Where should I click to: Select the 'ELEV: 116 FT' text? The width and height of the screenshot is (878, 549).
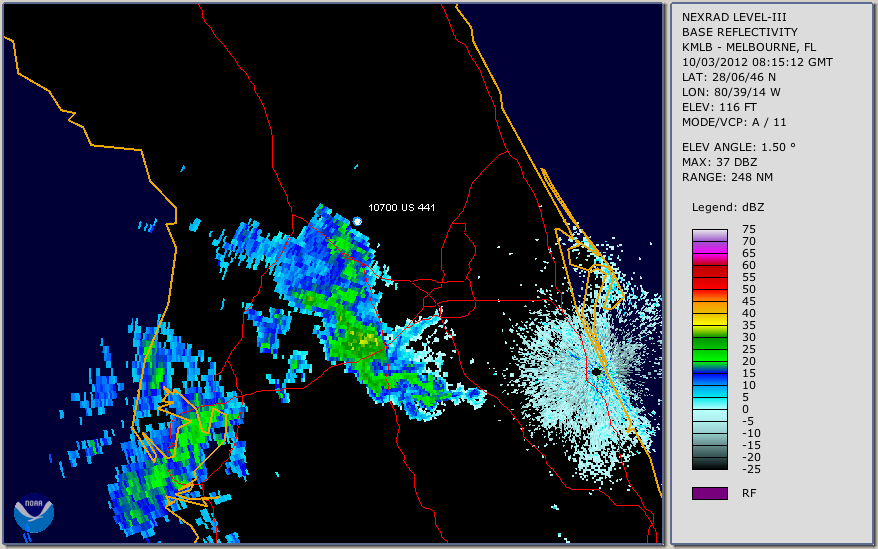point(719,107)
